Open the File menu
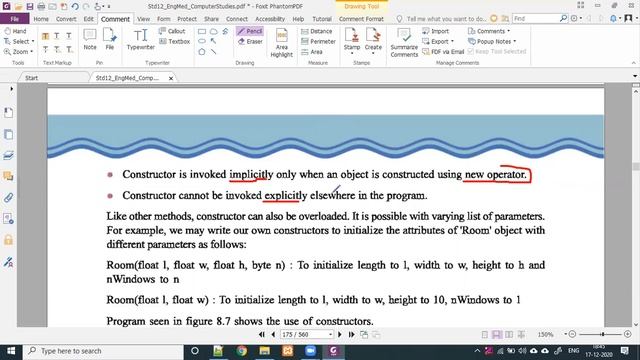 (15, 19)
